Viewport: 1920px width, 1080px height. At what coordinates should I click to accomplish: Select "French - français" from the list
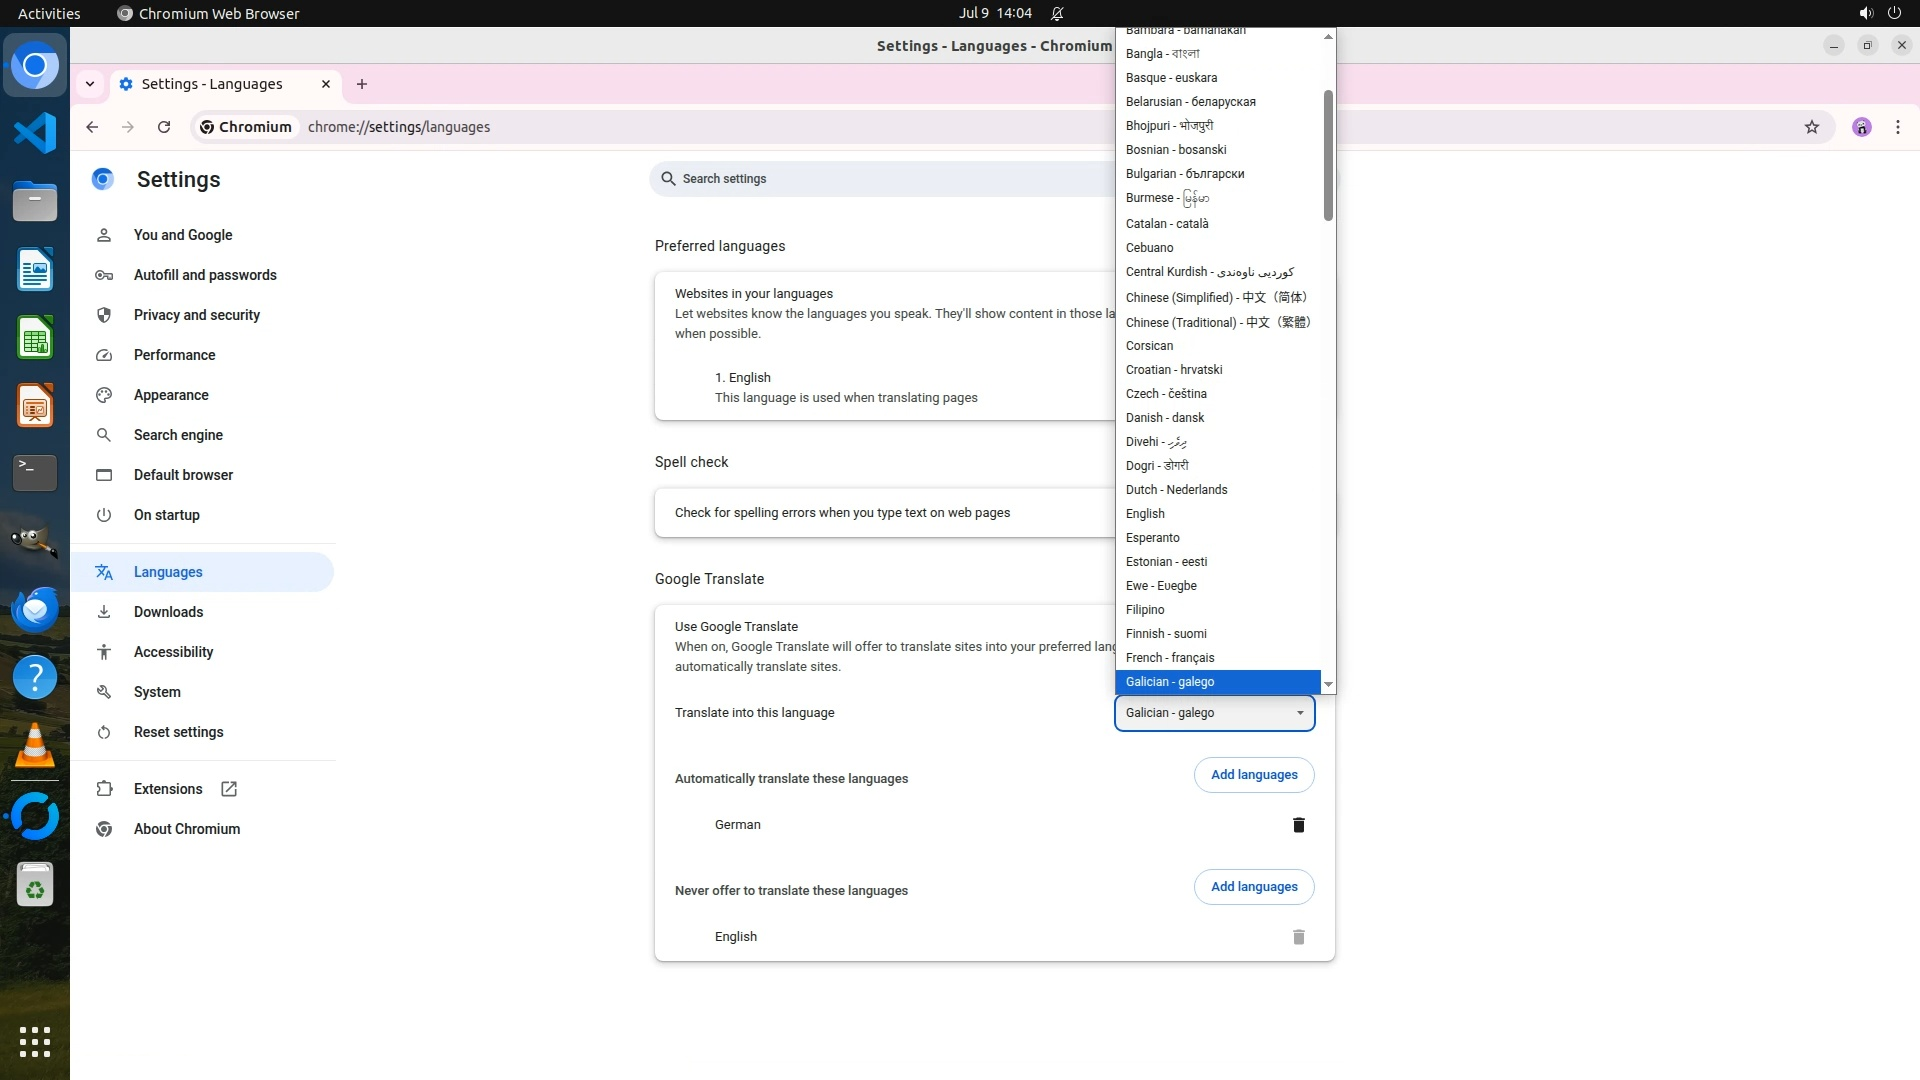coord(1170,658)
